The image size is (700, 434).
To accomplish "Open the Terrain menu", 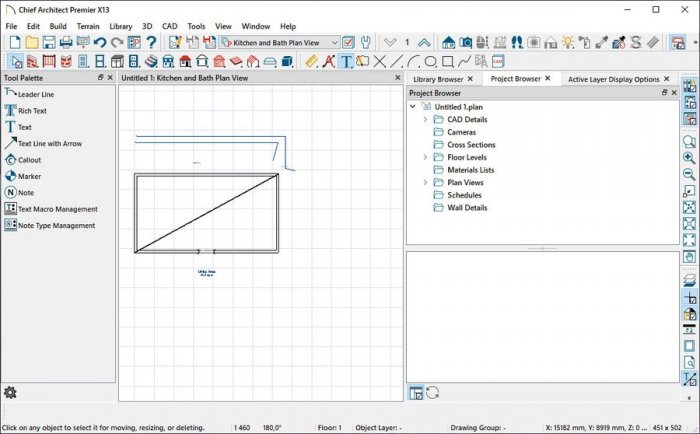I will coord(88,25).
